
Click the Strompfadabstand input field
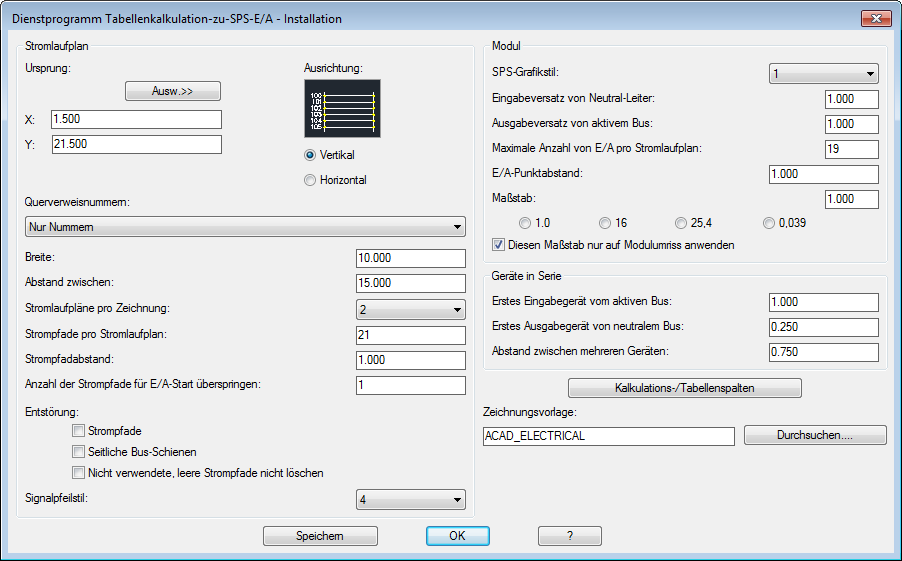click(x=411, y=360)
